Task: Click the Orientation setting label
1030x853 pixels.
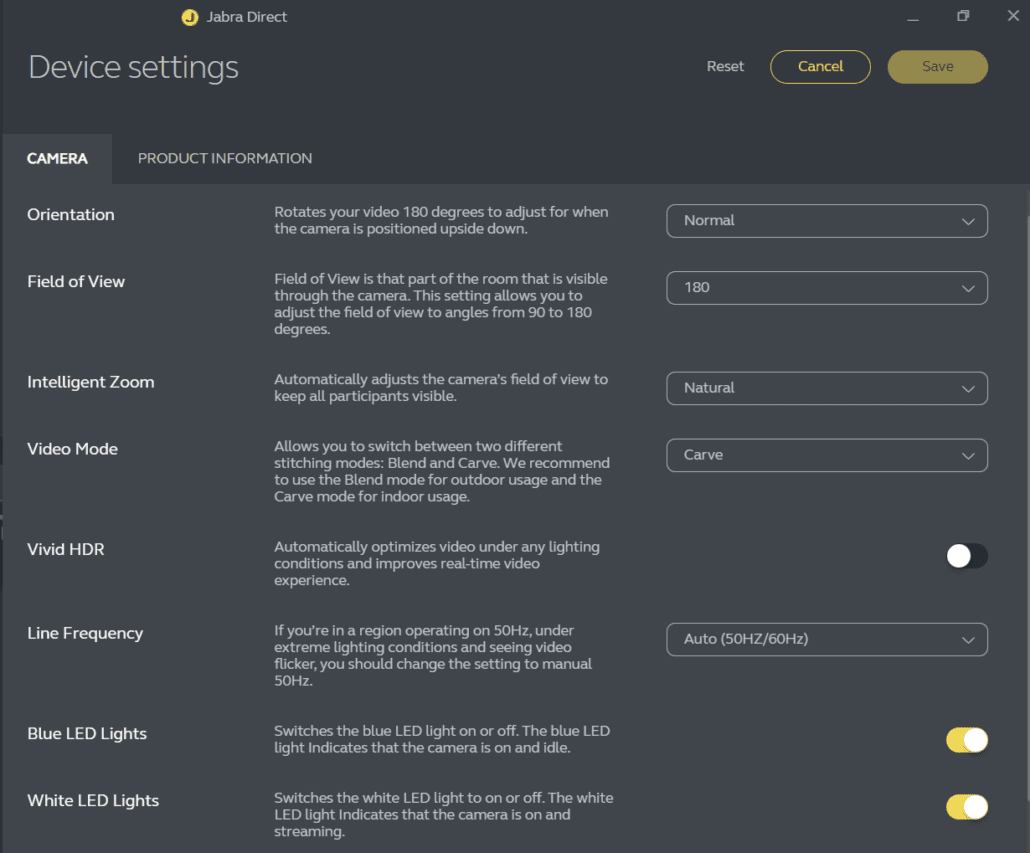Action: pos(71,215)
